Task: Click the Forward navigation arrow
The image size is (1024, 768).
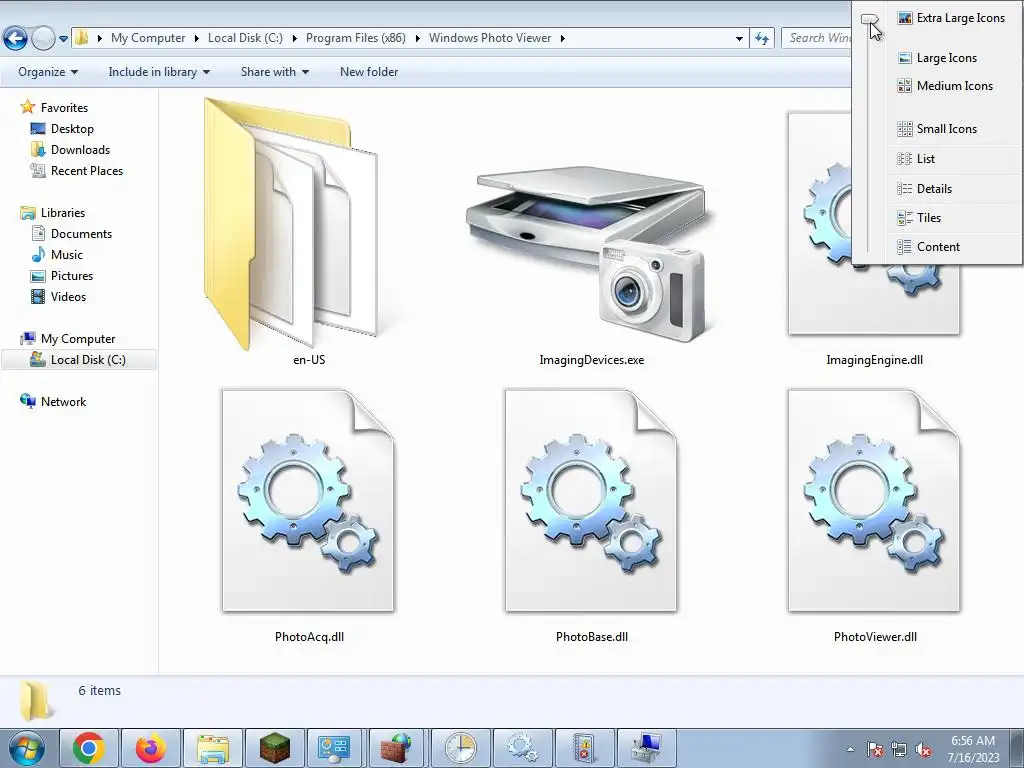Action: tap(43, 39)
